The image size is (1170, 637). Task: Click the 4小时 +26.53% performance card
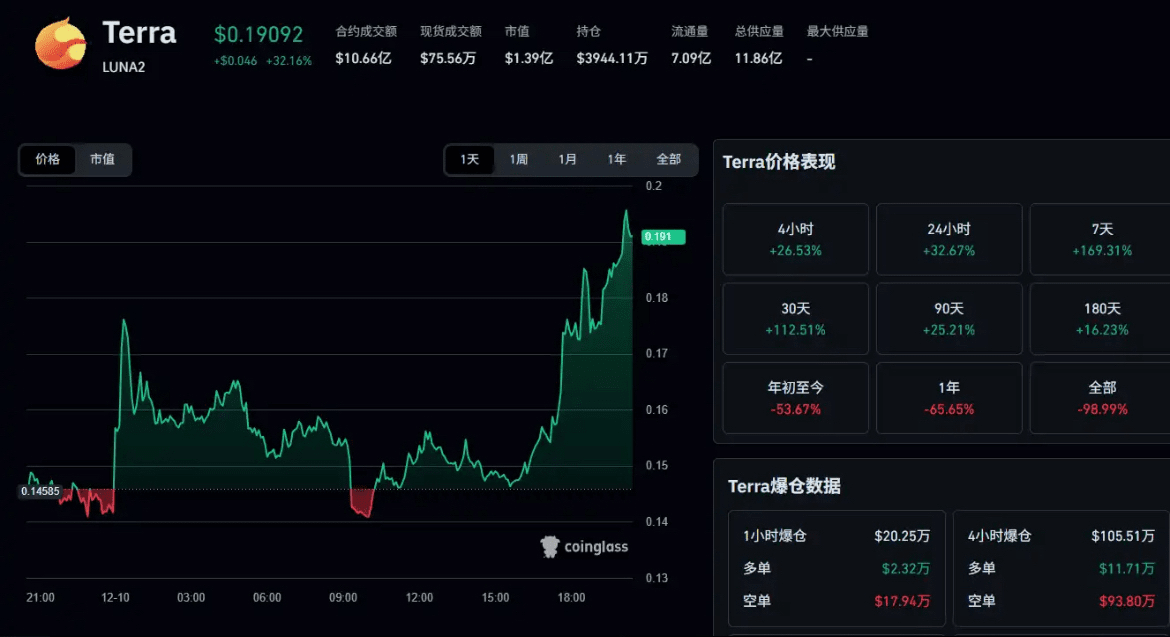[x=795, y=239]
